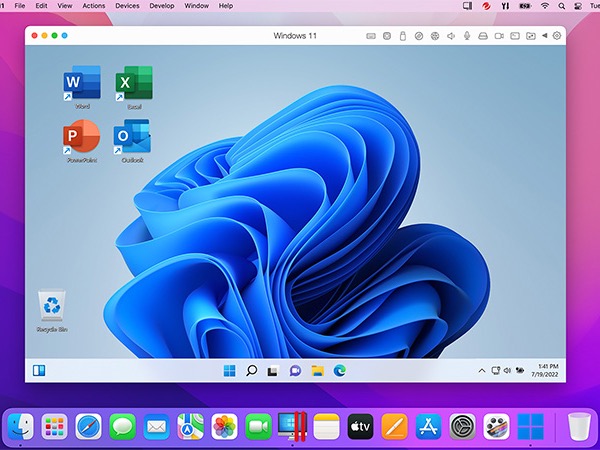Launch Safari from the Dock
This screenshot has width=600, height=450.
pyautogui.click(x=88, y=426)
